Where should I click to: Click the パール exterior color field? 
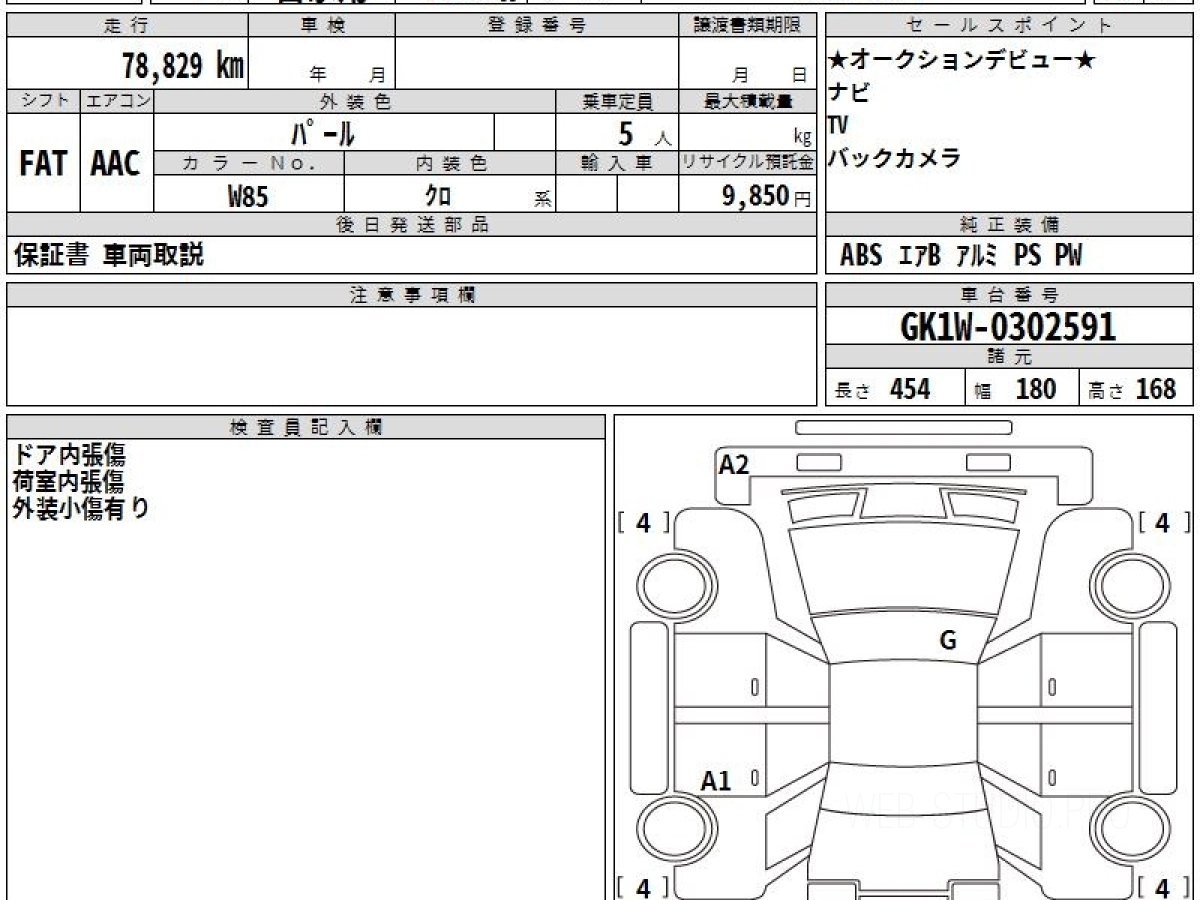coord(323,132)
